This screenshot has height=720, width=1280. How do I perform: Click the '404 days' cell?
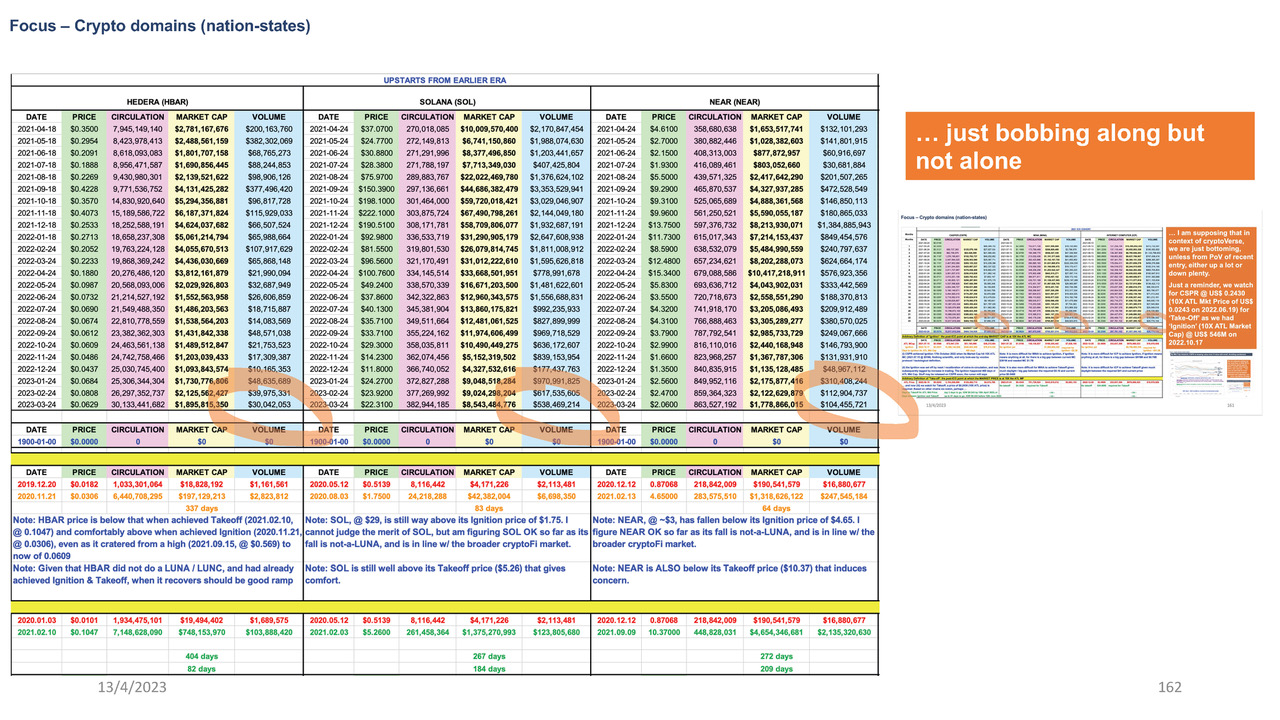pyautogui.click(x=201, y=657)
